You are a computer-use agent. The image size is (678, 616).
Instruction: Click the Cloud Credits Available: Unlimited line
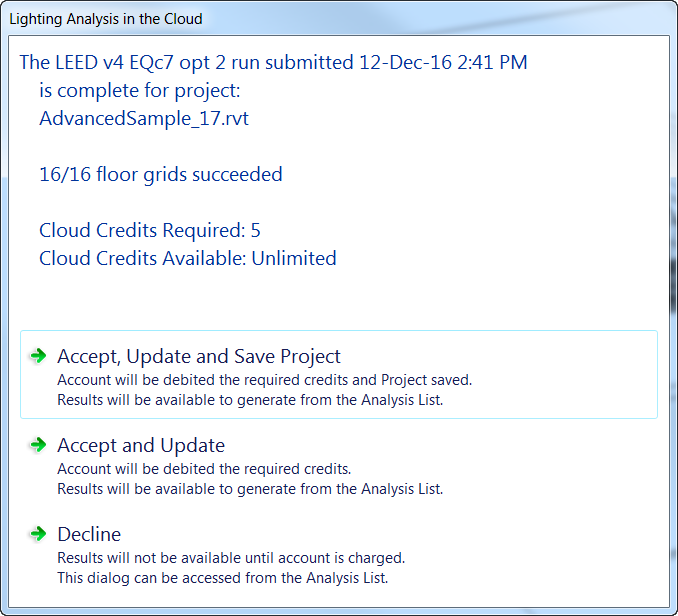coord(188,258)
